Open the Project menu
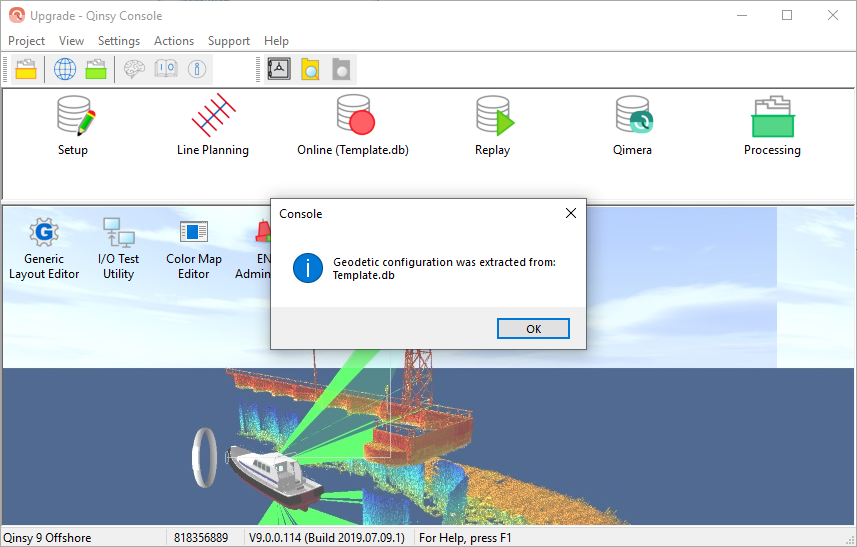 point(26,41)
